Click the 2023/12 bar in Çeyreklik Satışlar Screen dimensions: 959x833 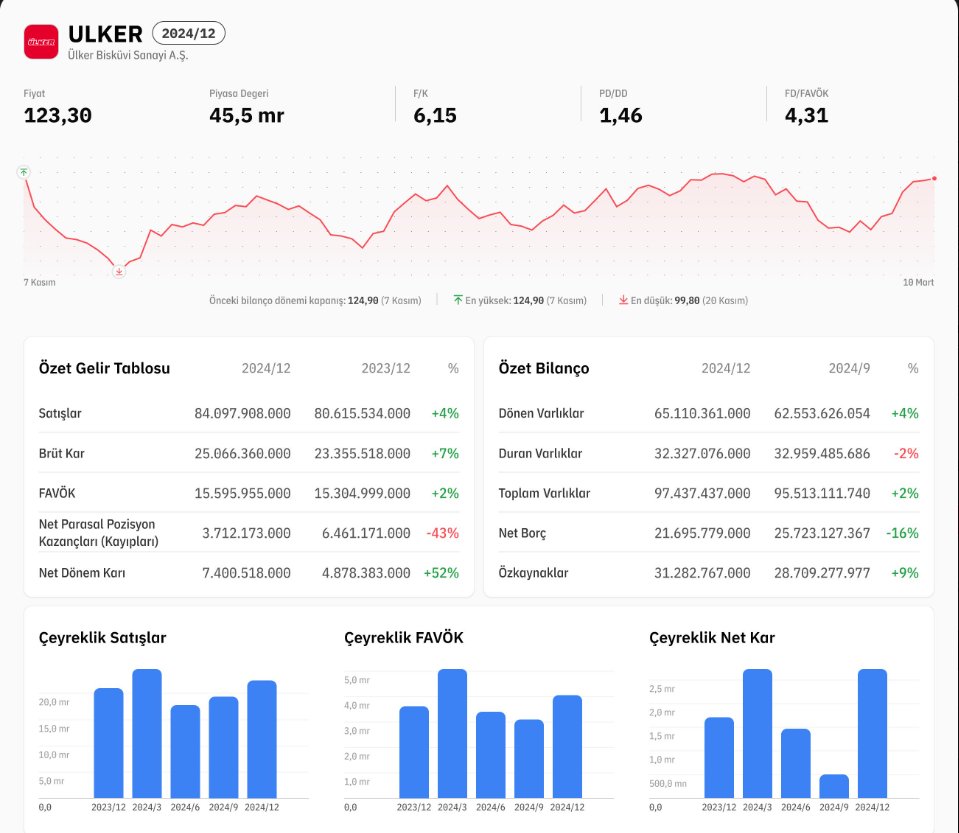pyautogui.click(x=108, y=743)
